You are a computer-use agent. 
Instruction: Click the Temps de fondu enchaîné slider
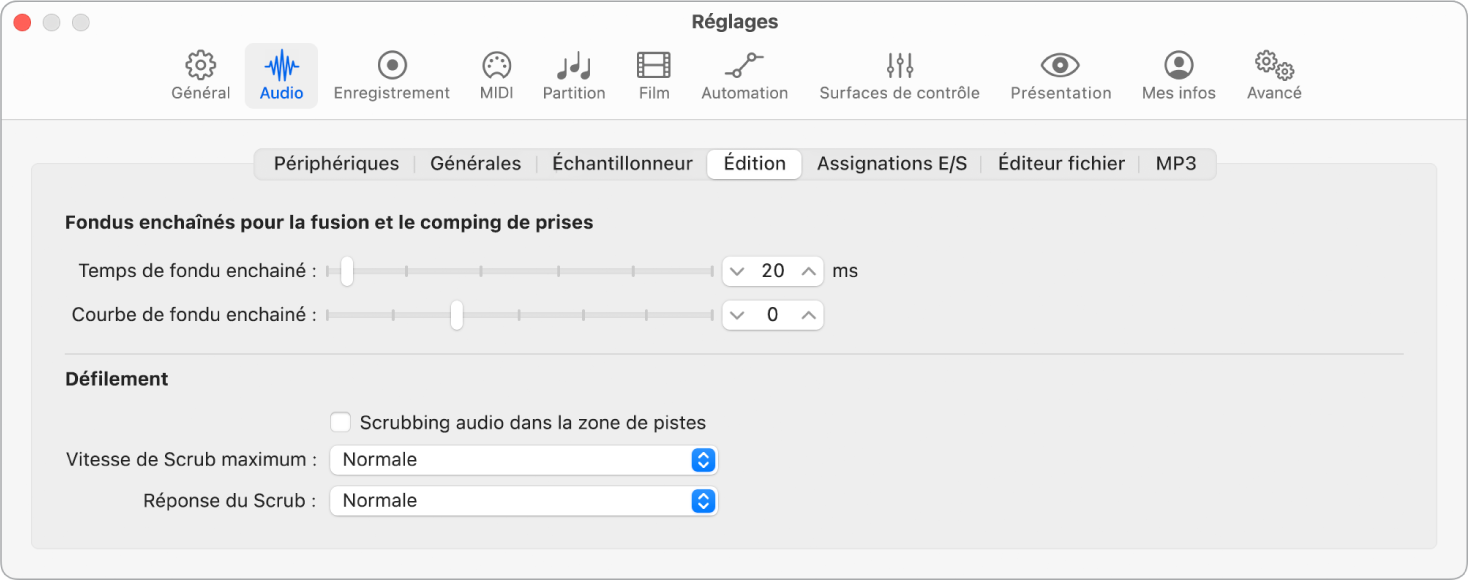coord(520,271)
